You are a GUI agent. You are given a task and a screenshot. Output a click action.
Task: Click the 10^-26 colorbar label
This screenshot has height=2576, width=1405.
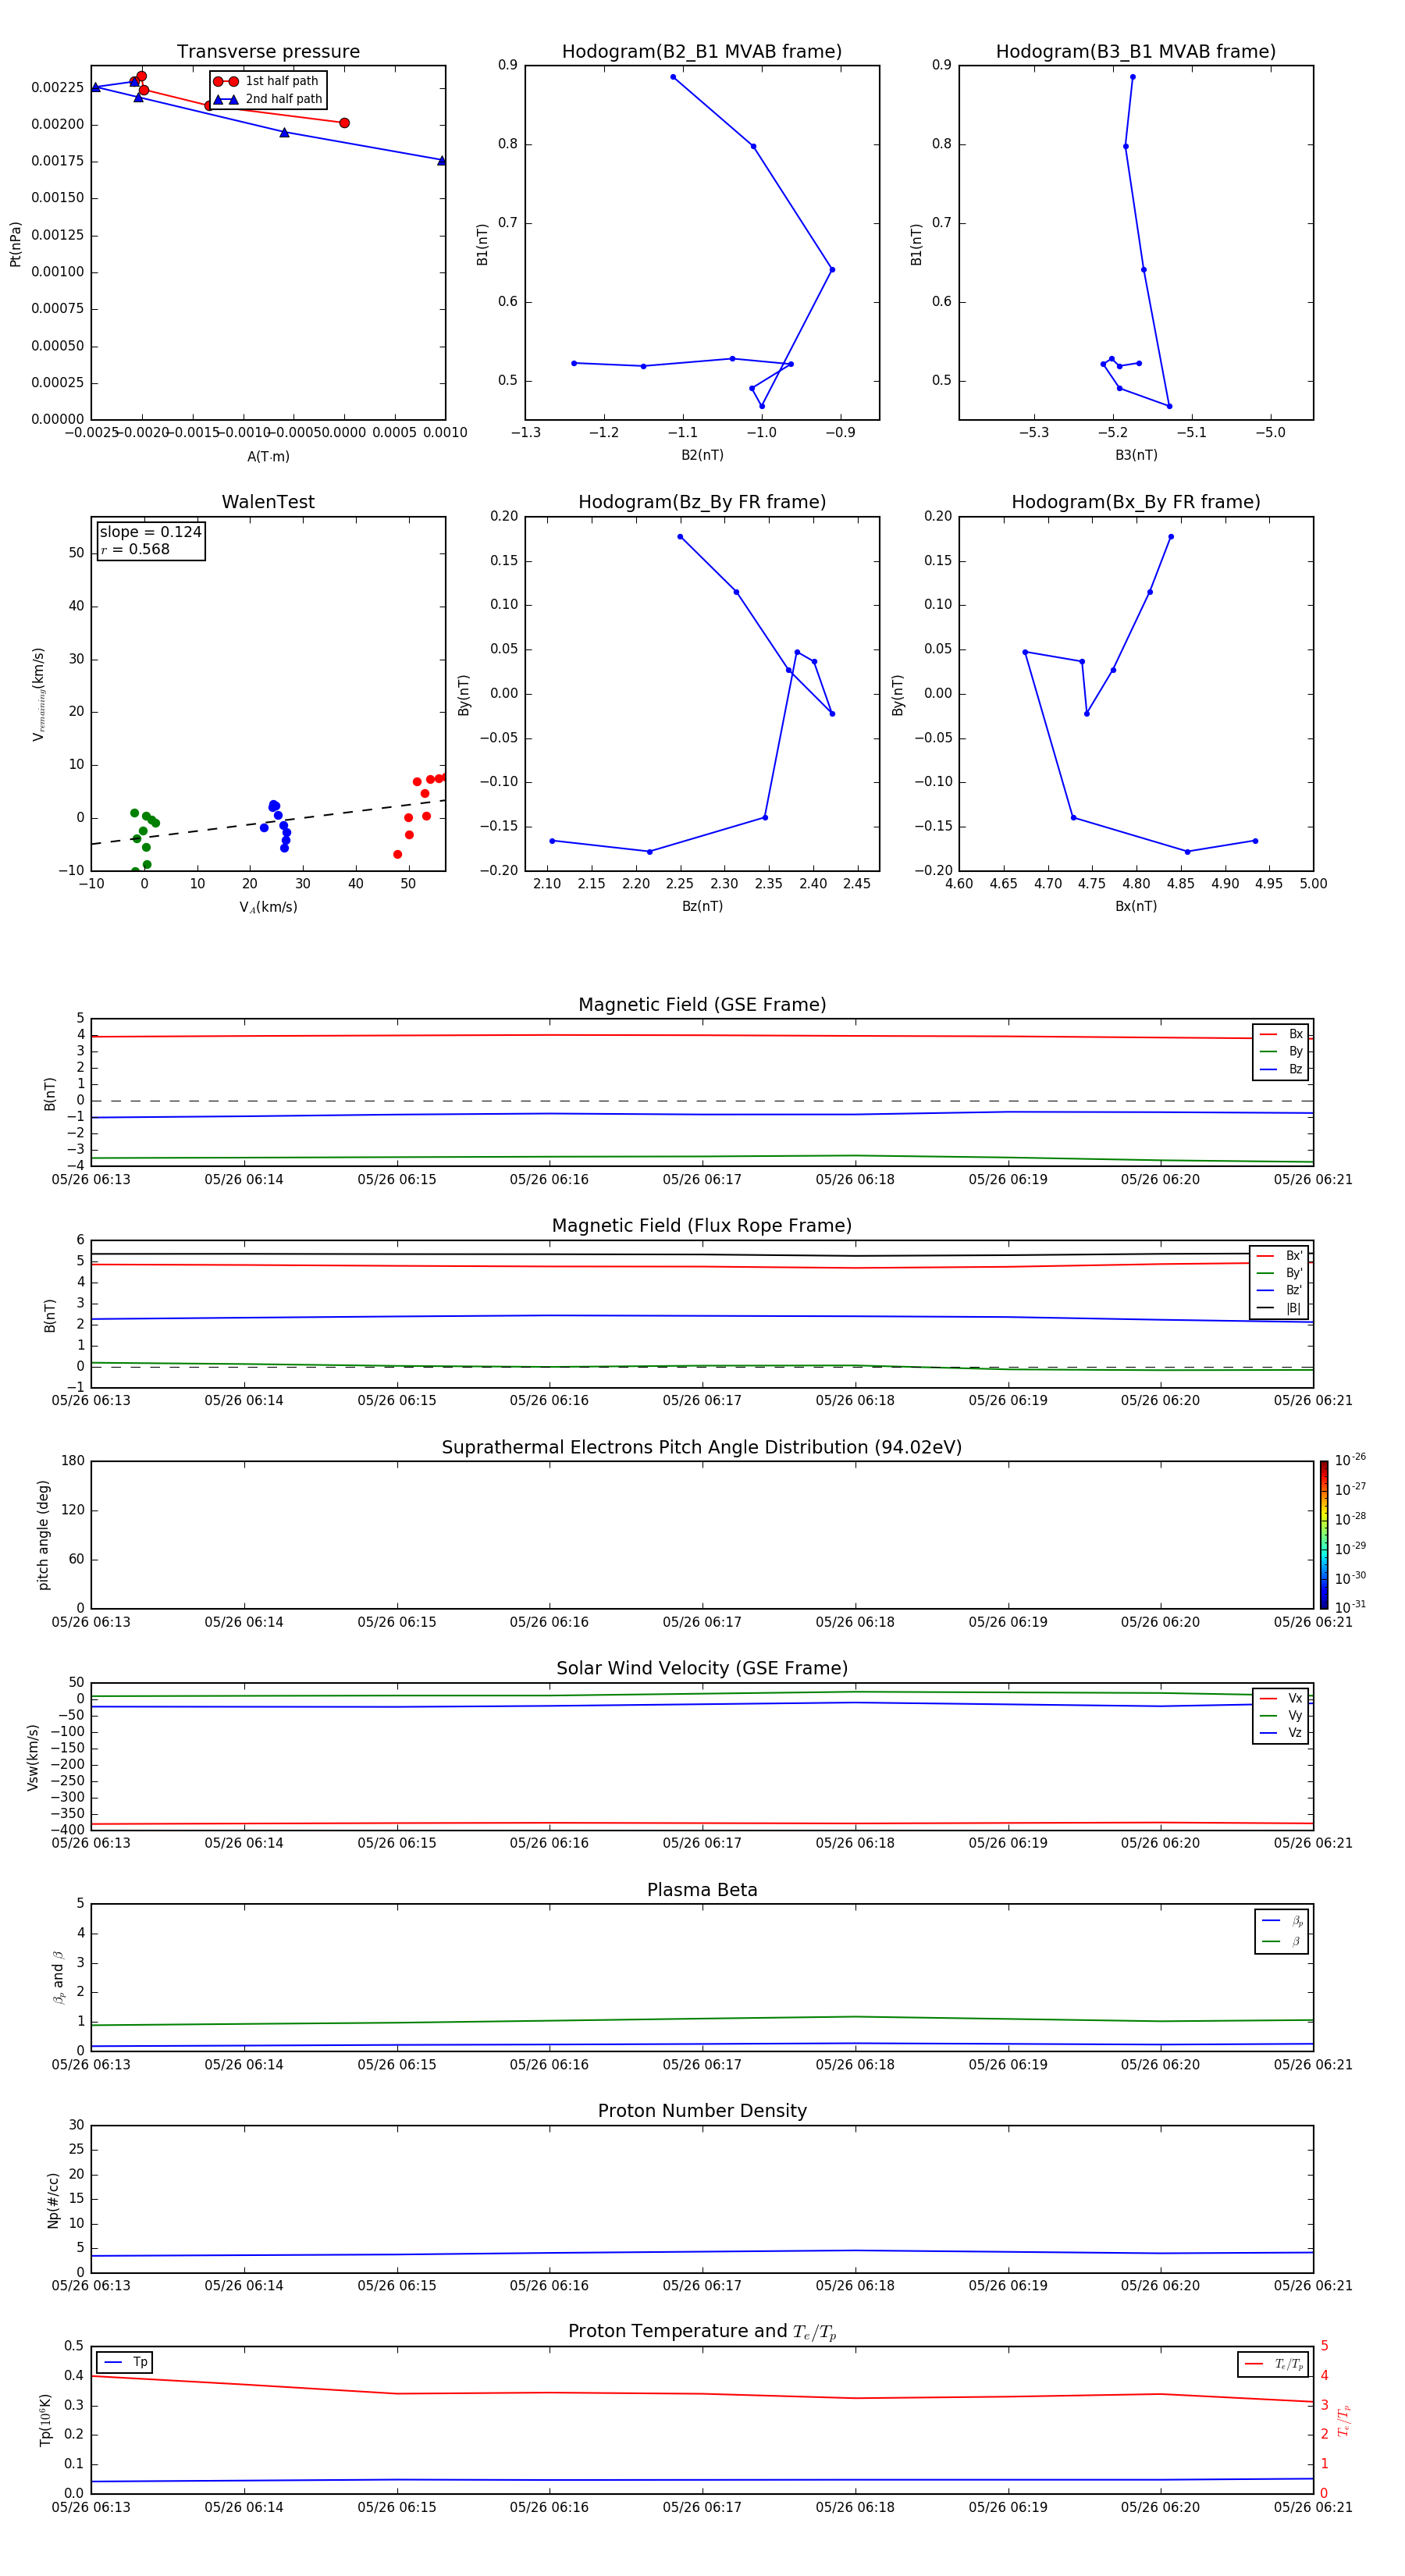tap(1350, 1460)
